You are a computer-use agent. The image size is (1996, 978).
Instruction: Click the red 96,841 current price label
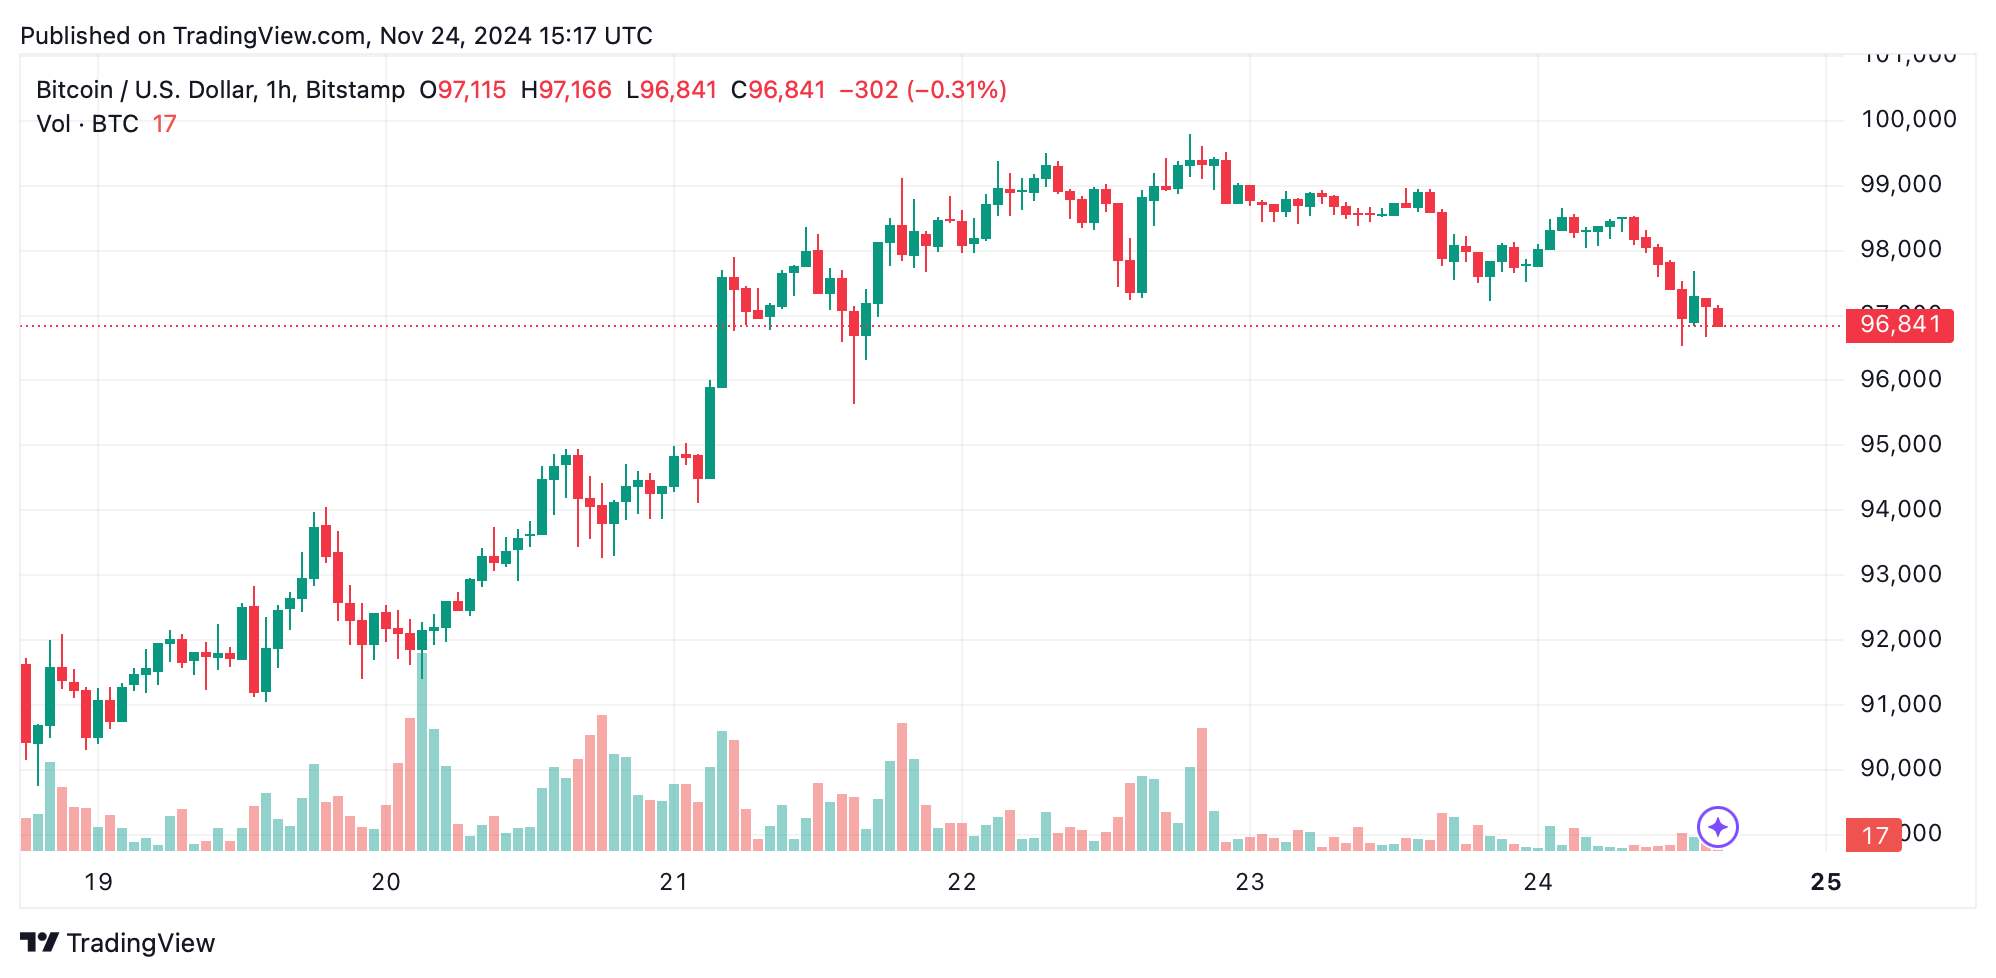(x=1900, y=325)
